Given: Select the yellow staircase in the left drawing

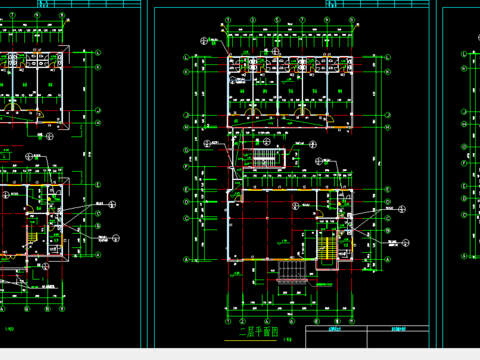Looking at the screenshot, I should click(x=32, y=237).
